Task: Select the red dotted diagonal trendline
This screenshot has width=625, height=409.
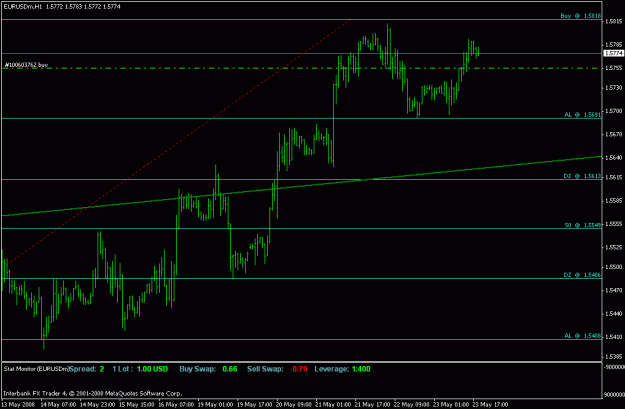Action: click(x=177, y=143)
